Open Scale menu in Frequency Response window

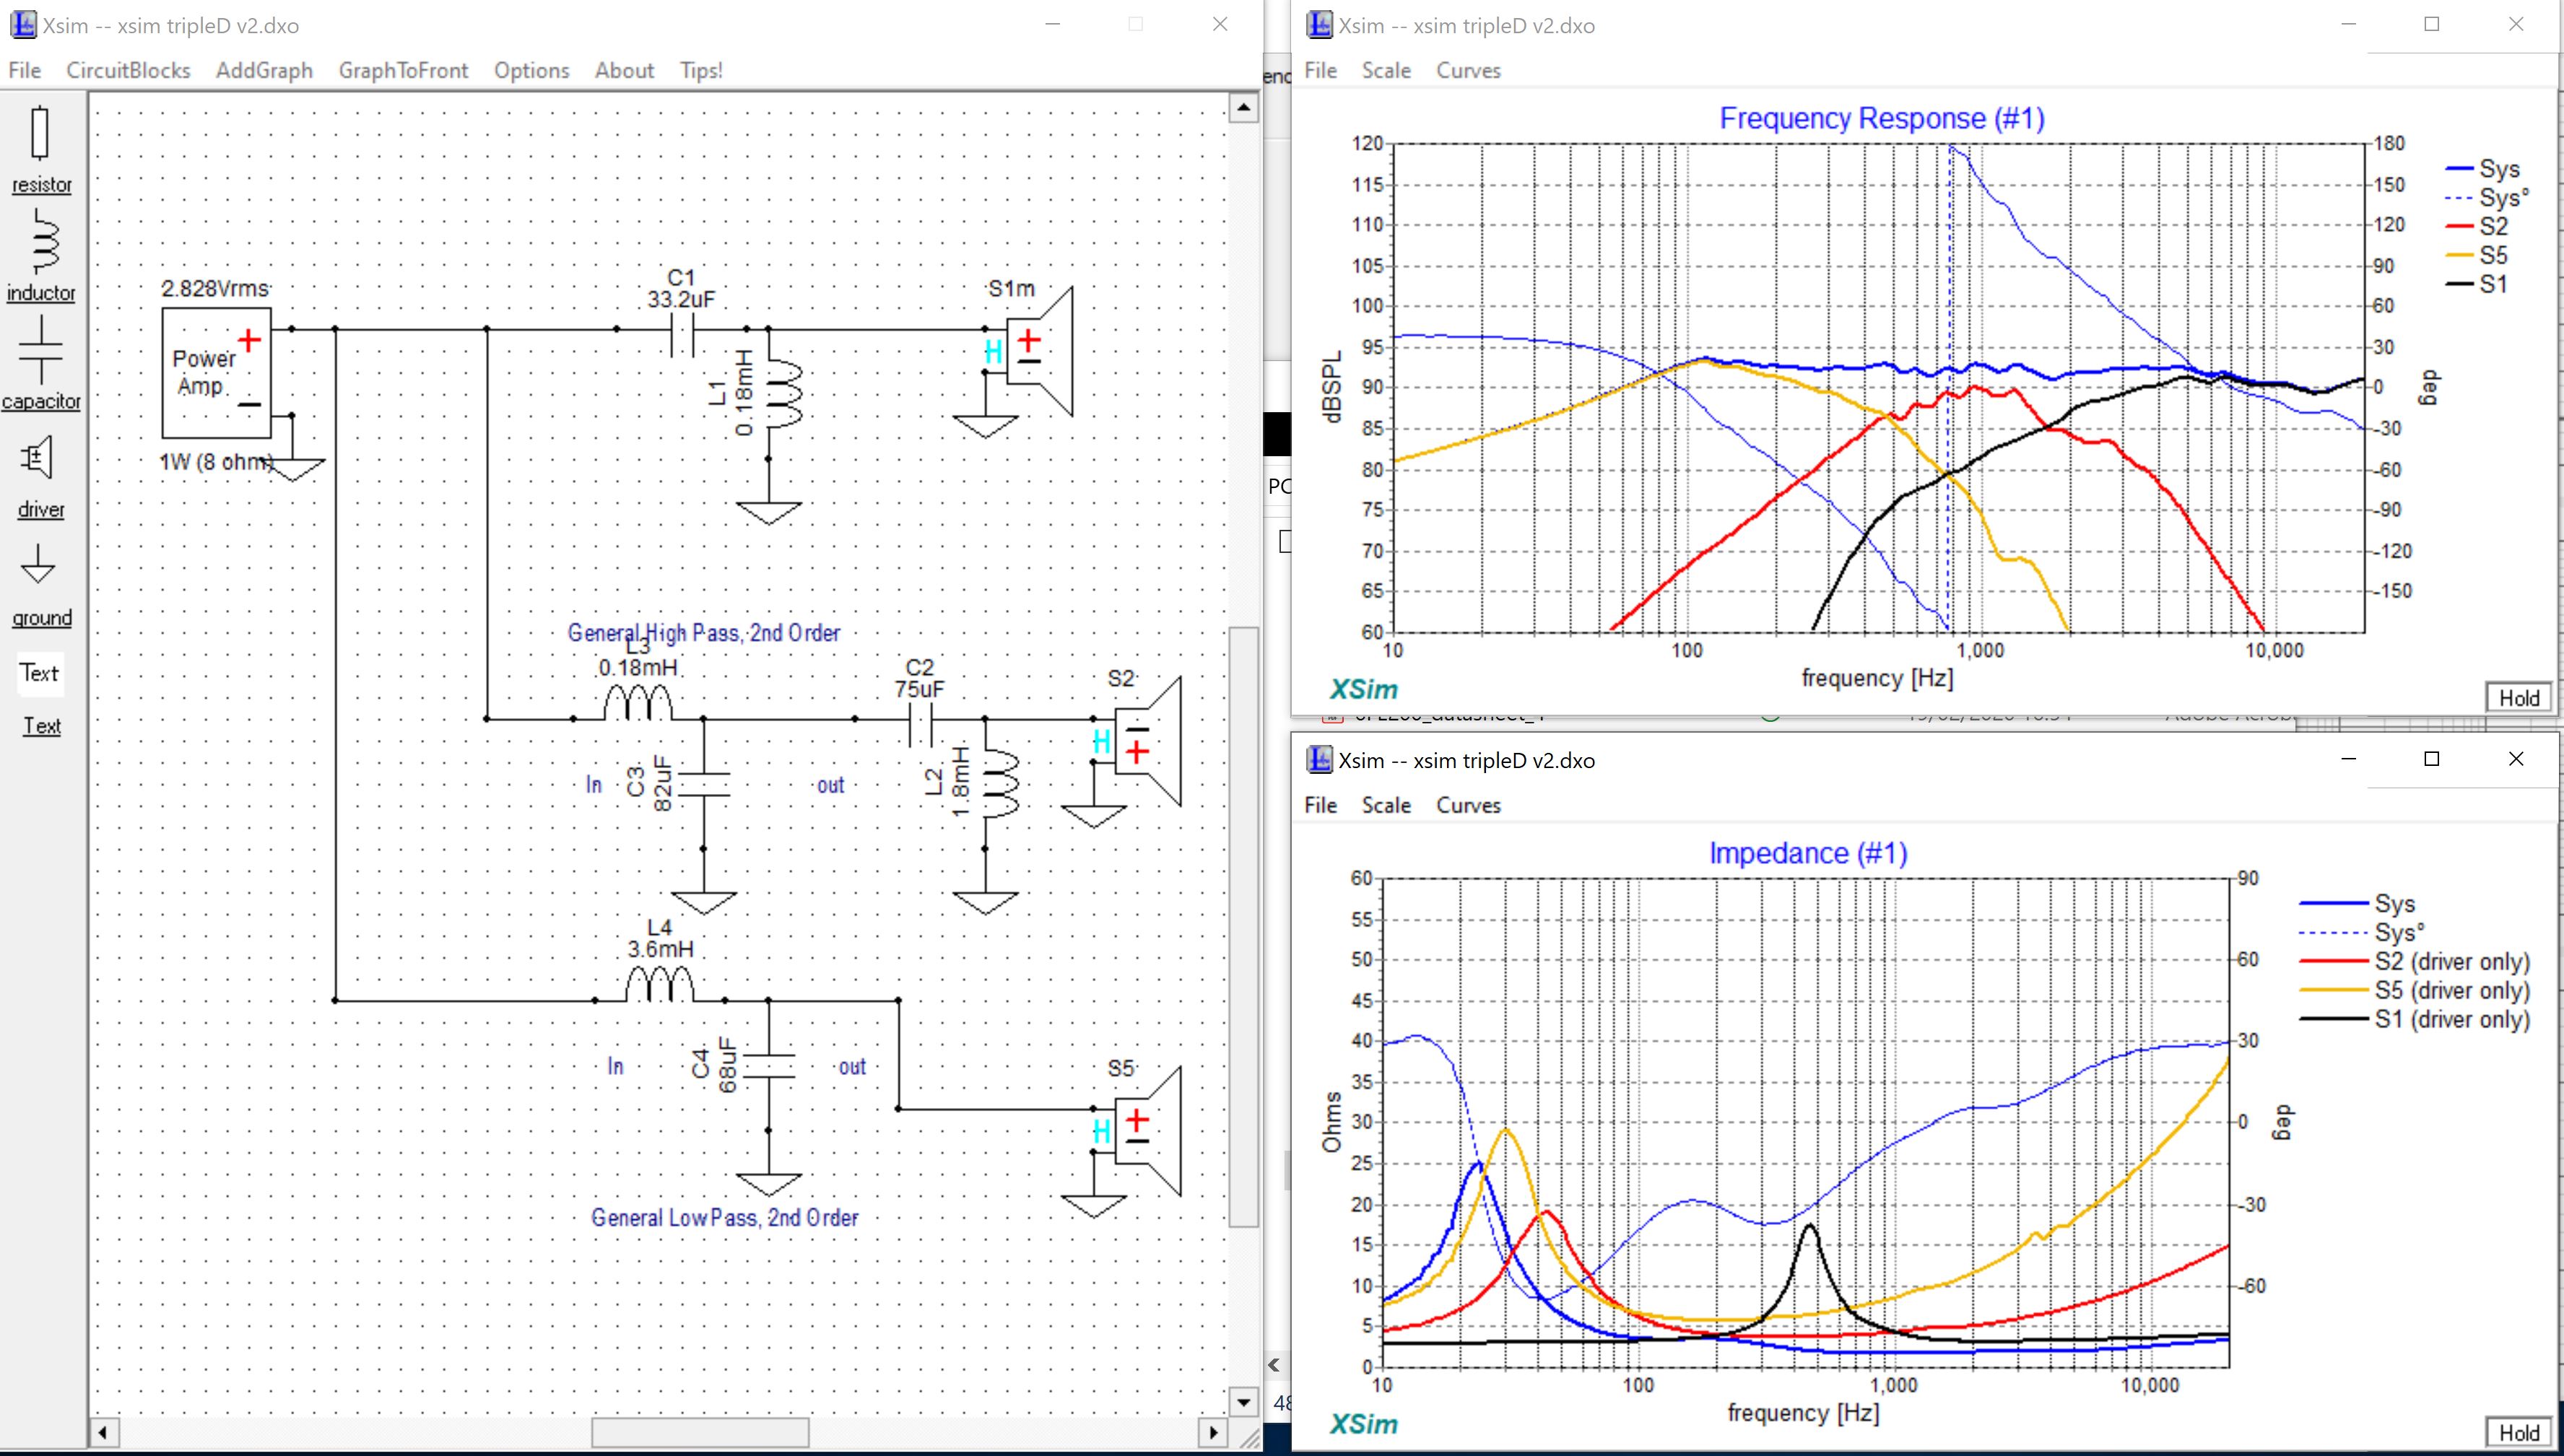[x=1386, y=70]
